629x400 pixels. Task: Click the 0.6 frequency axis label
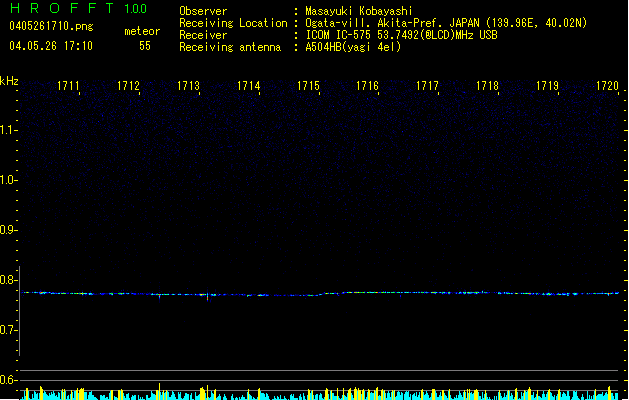point(8,380)
